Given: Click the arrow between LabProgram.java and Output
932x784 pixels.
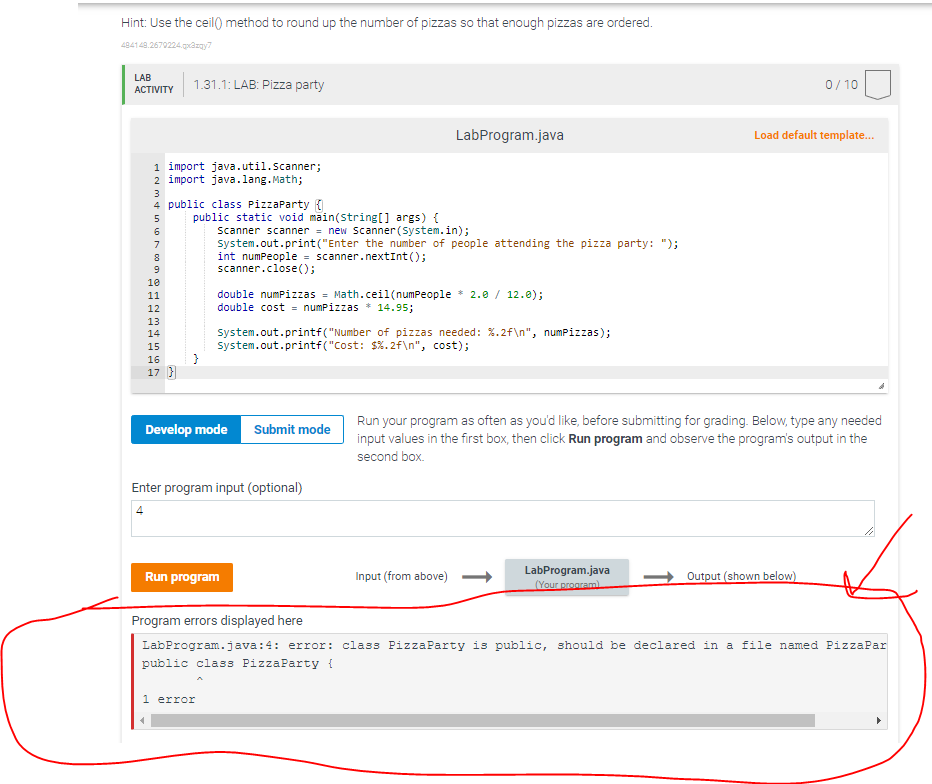Looking at the screenshot, I should 658,576.
